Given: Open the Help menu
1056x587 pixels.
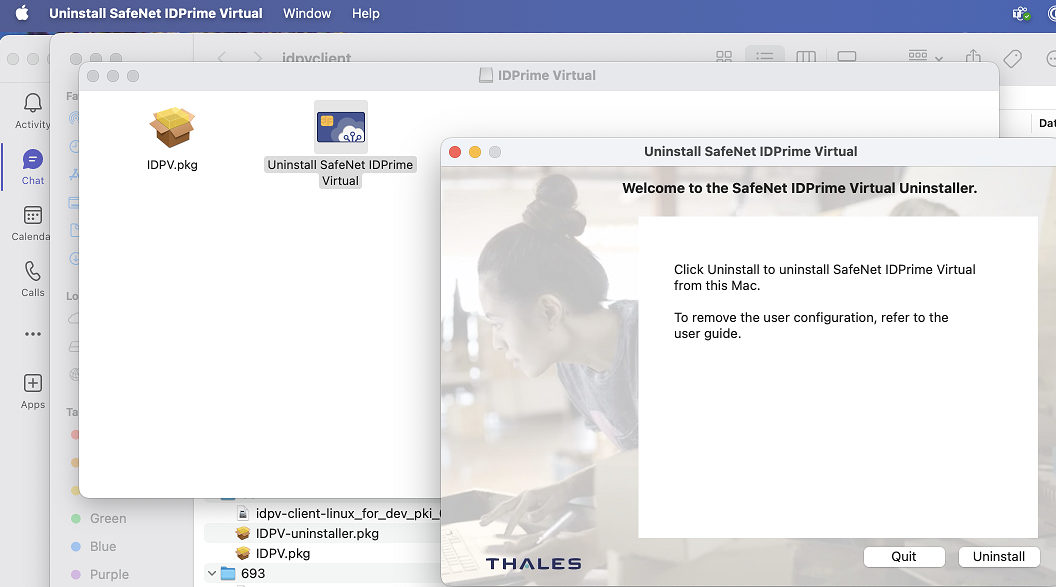Looking at the screenshot, I should [366, 13].
